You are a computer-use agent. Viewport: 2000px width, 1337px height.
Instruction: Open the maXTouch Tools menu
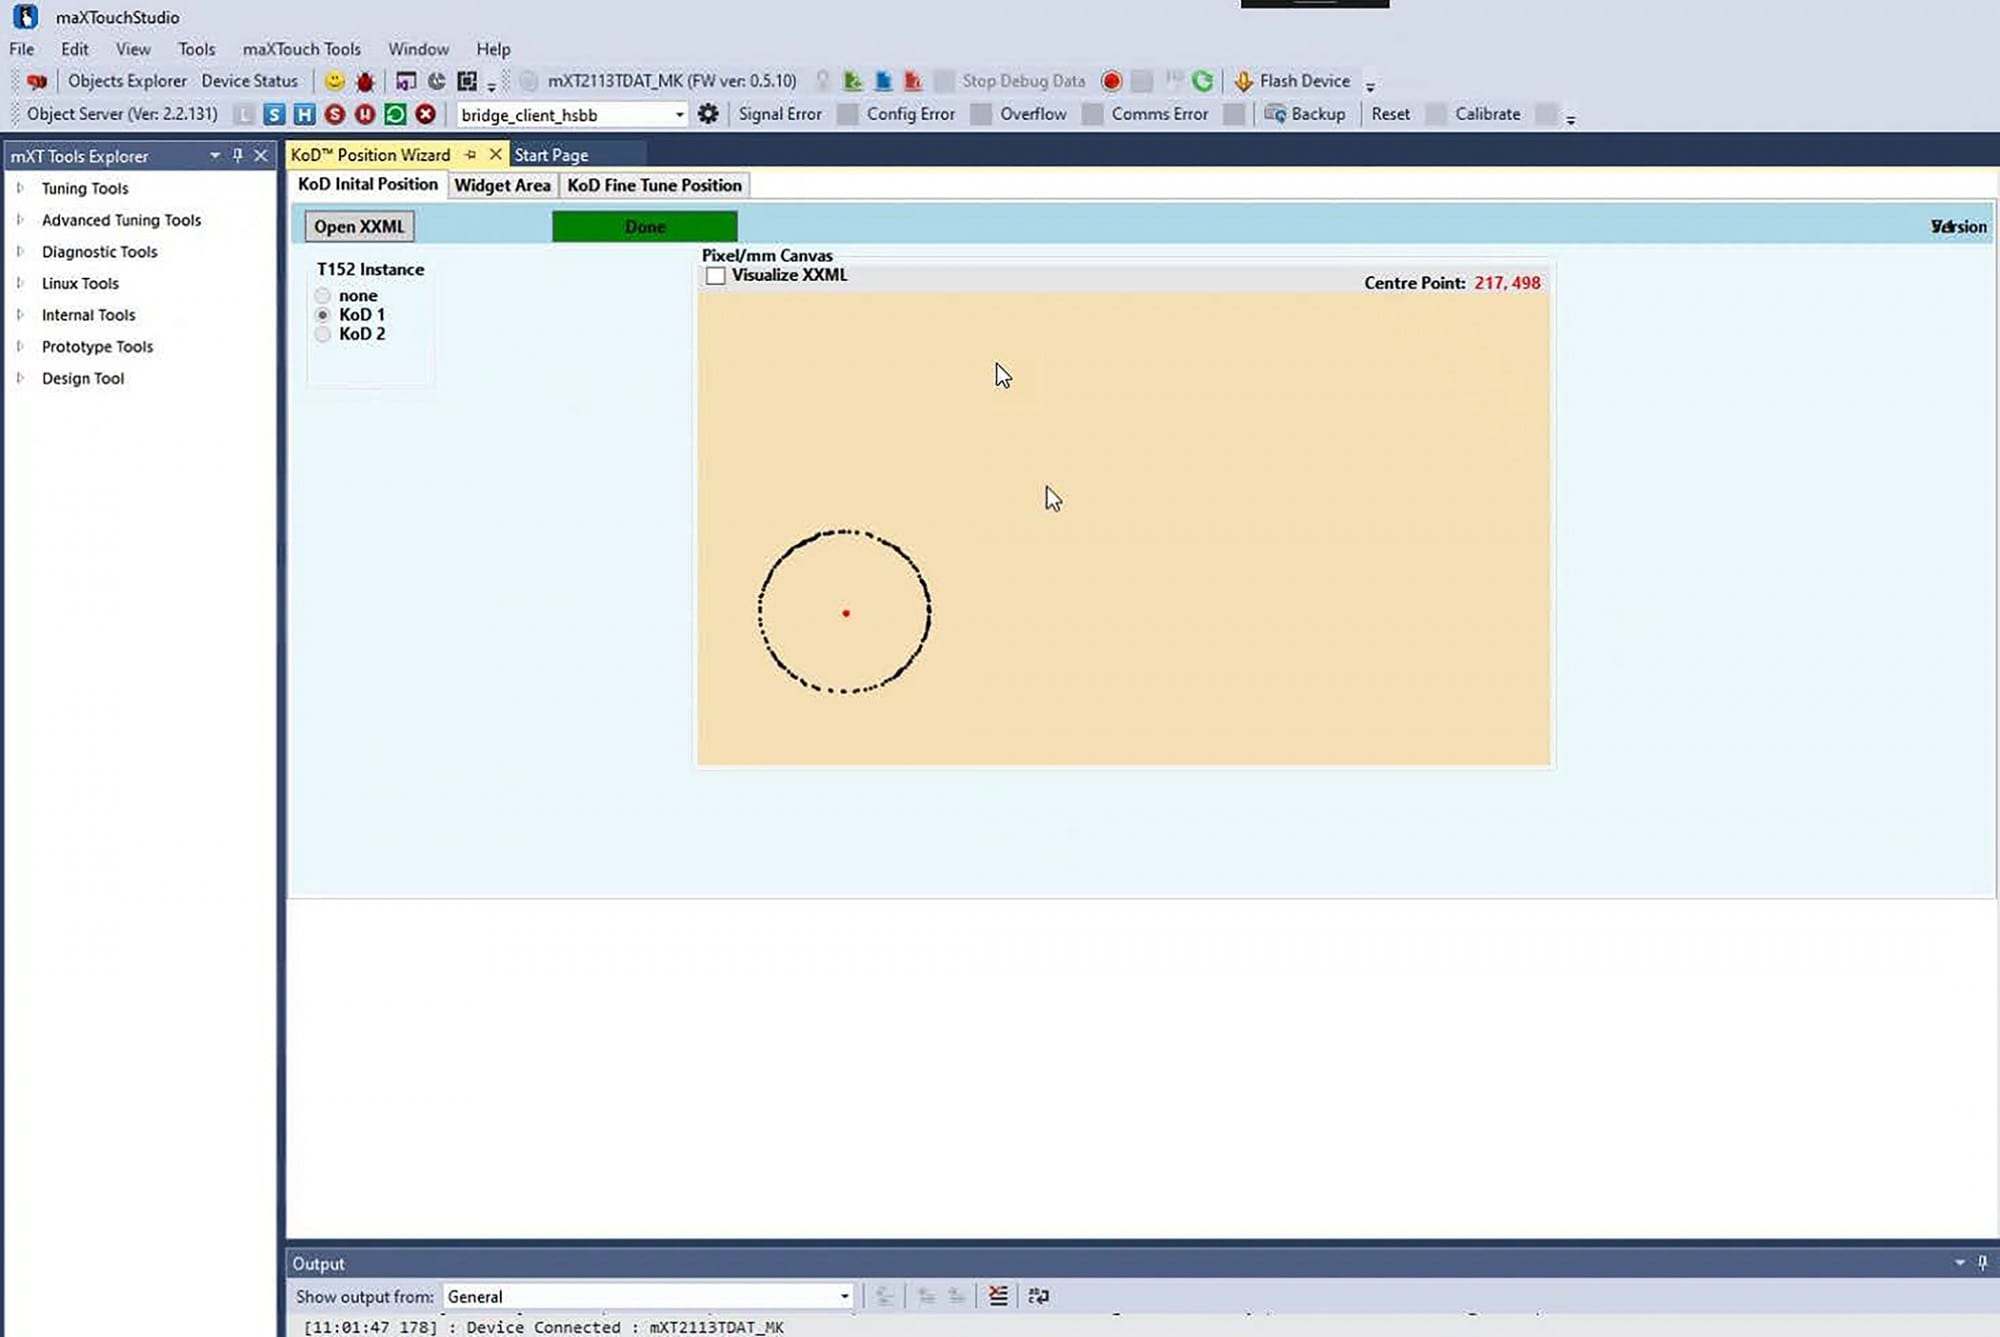[301, 49]
